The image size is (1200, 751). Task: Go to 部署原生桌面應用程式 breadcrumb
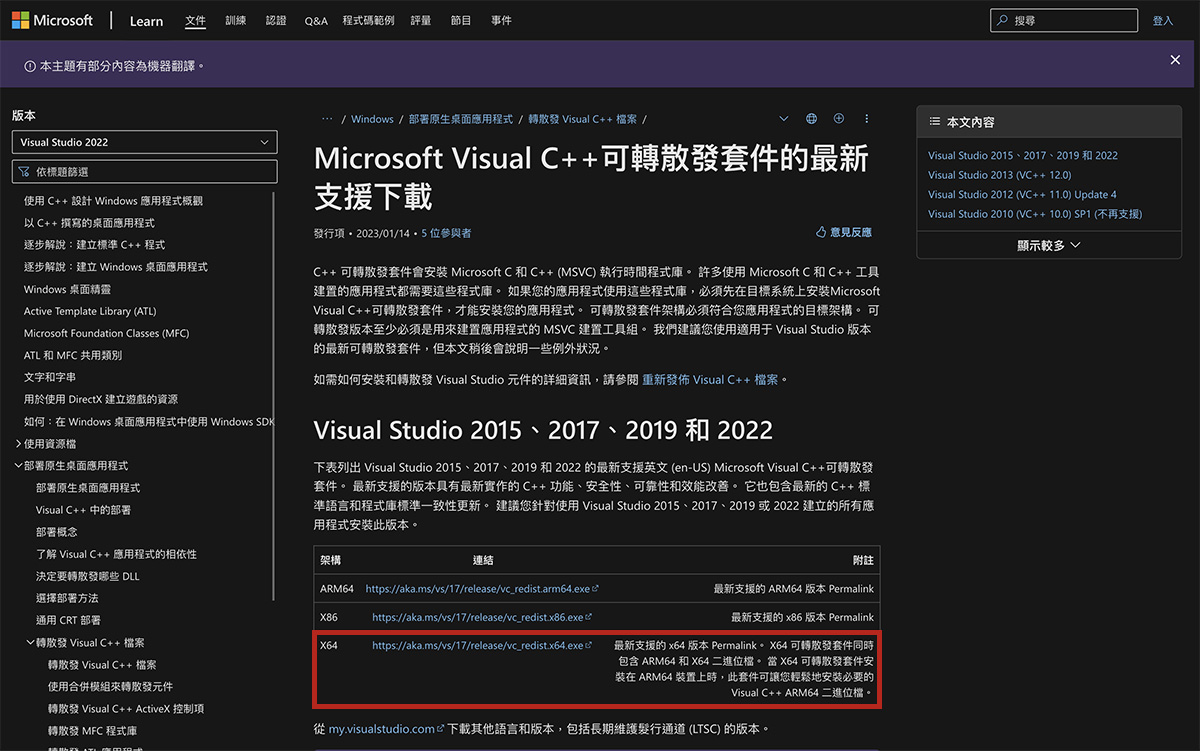(460, 119)
